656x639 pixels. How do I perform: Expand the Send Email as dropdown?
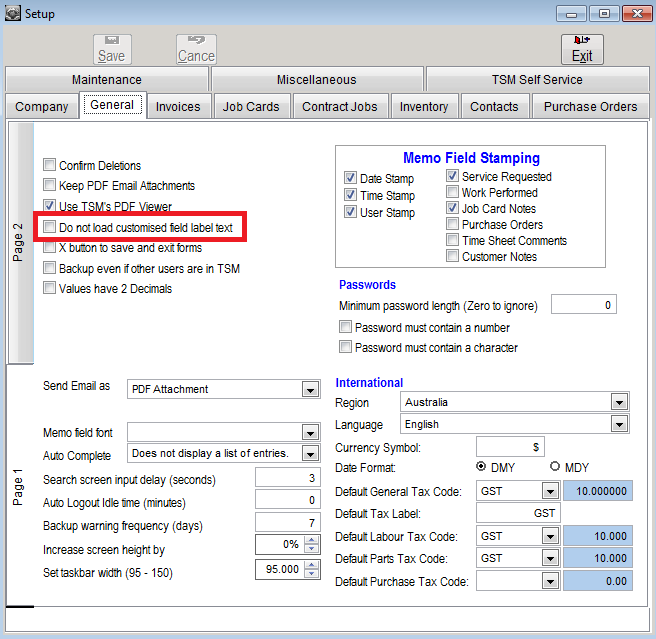311,389
